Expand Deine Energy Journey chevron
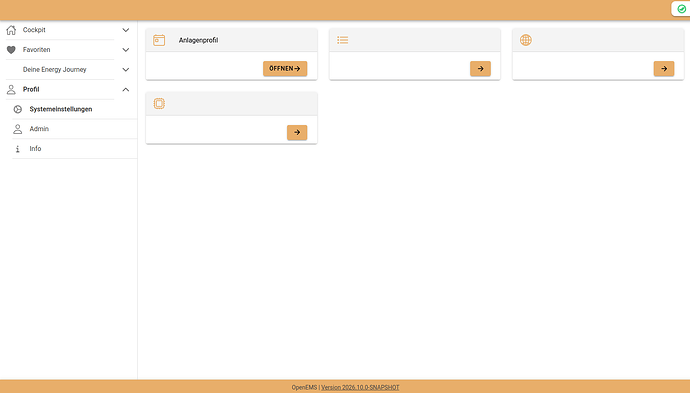Viewport: 690px width, 393px height. pos(126,70)
